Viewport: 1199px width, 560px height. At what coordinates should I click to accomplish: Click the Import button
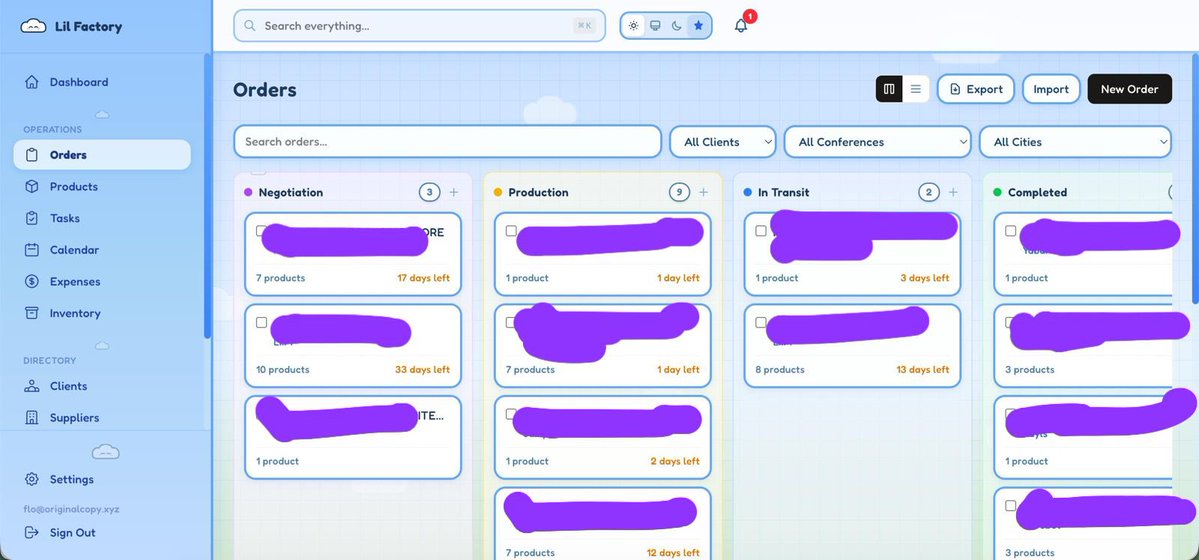click(1051, 89)
